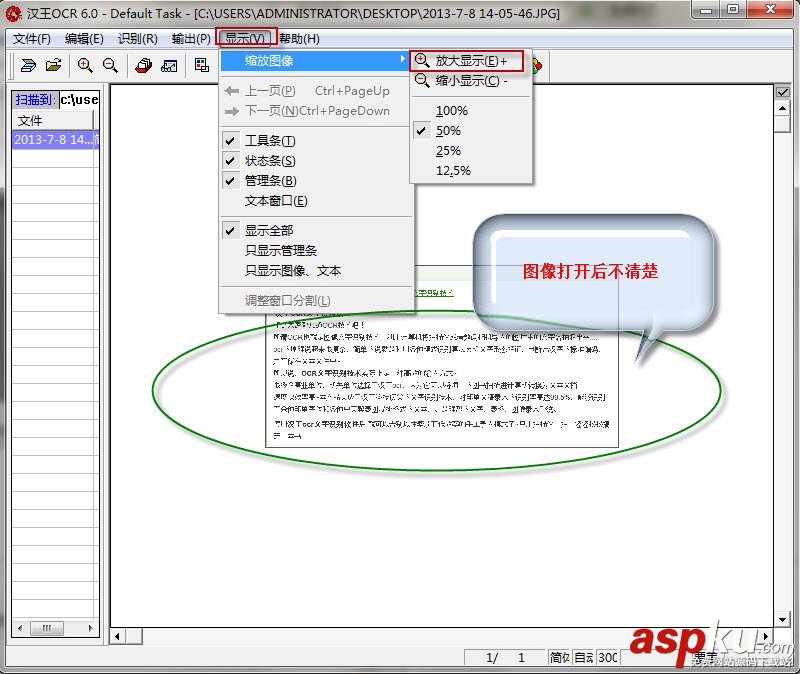Select the 100% zoom level
800x674 pixels.
tap(452, 111)
